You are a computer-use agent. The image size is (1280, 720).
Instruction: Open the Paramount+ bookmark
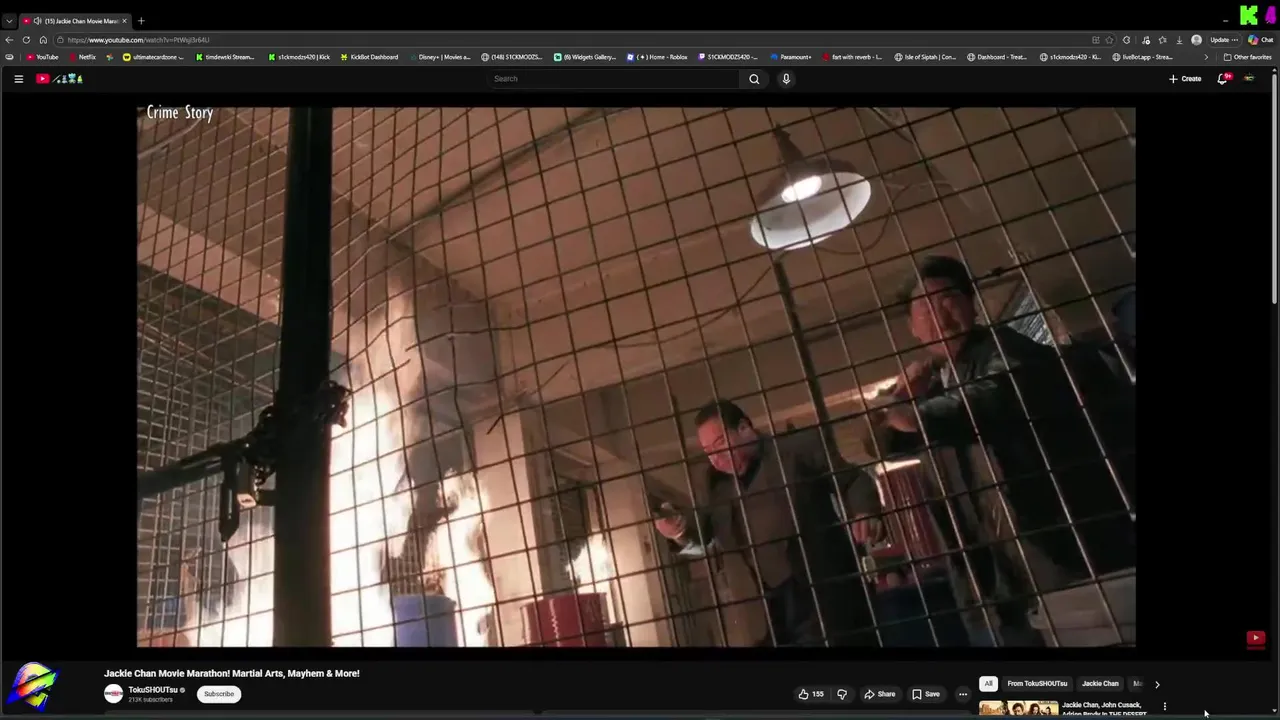click(791, 57)
